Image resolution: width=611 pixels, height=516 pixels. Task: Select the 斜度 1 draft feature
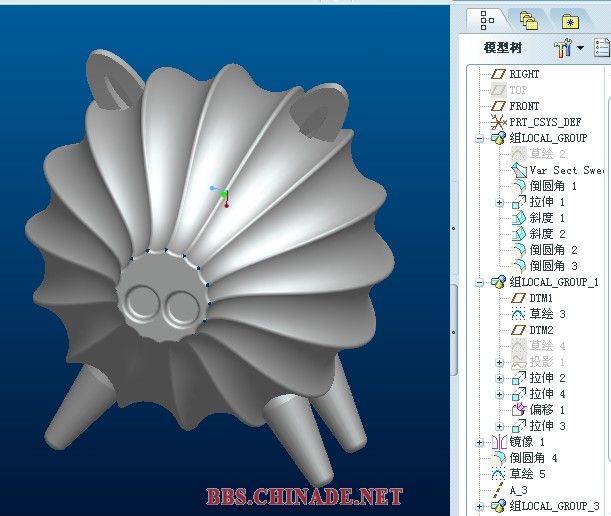click(x=538, y=218)
